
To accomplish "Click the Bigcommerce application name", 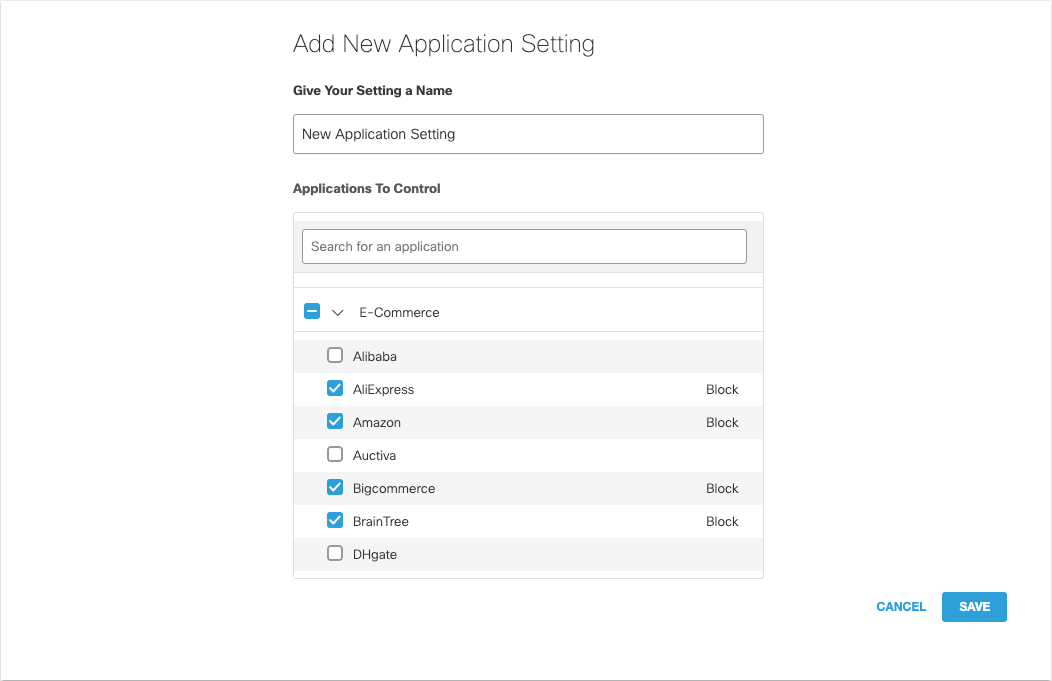I will 394,488.
